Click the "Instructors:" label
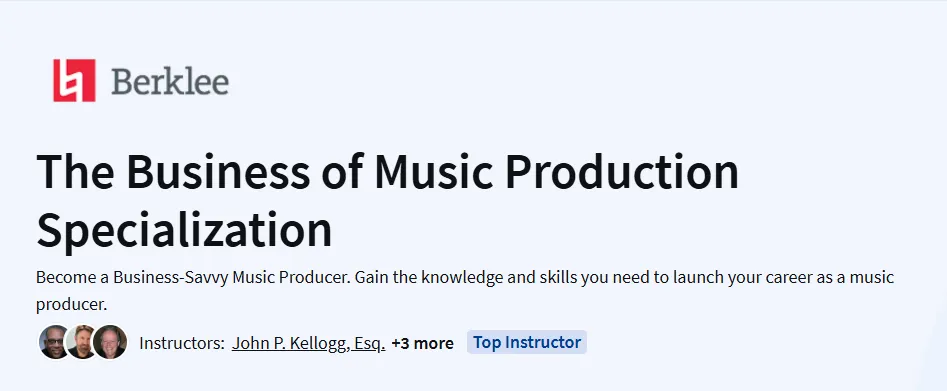Viewport: 947px width, 391px height. 182,343
